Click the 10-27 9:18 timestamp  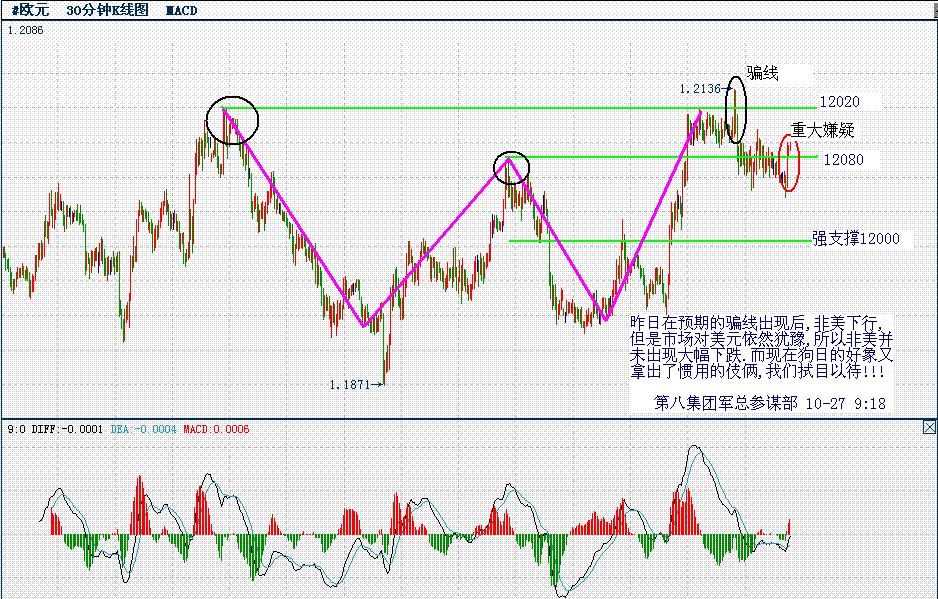coord(845,404)
